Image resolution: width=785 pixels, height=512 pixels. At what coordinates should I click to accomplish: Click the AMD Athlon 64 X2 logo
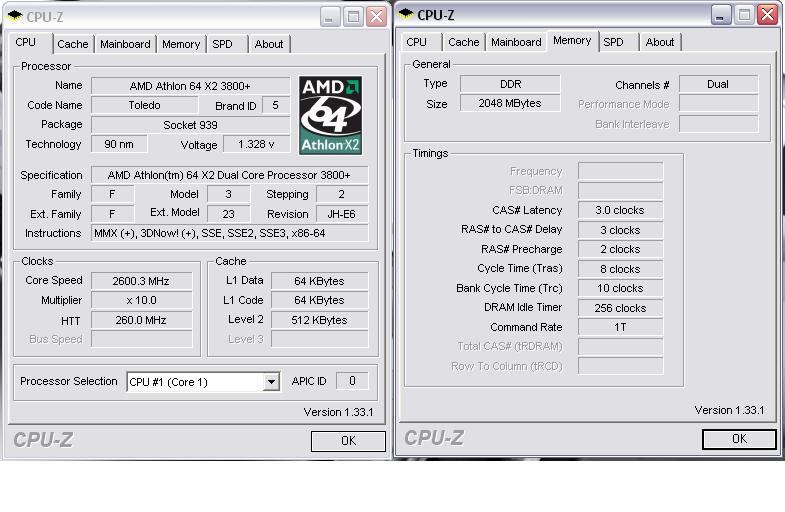point(330,115)
